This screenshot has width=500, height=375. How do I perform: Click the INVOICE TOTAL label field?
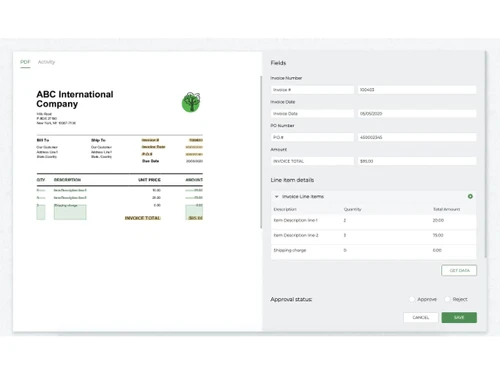click(x=312, y=161)
